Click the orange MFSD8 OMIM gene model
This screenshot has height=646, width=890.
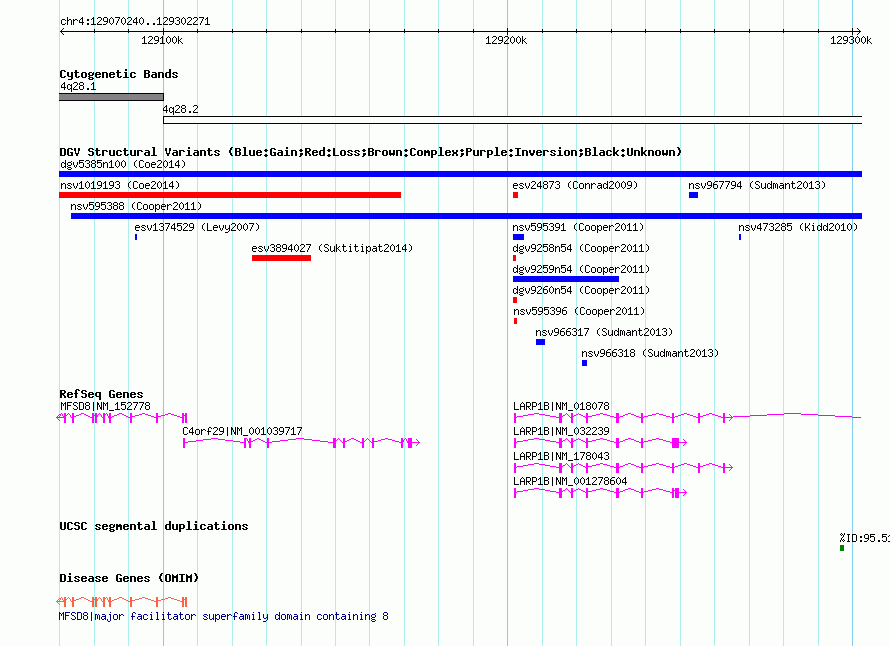122,602
